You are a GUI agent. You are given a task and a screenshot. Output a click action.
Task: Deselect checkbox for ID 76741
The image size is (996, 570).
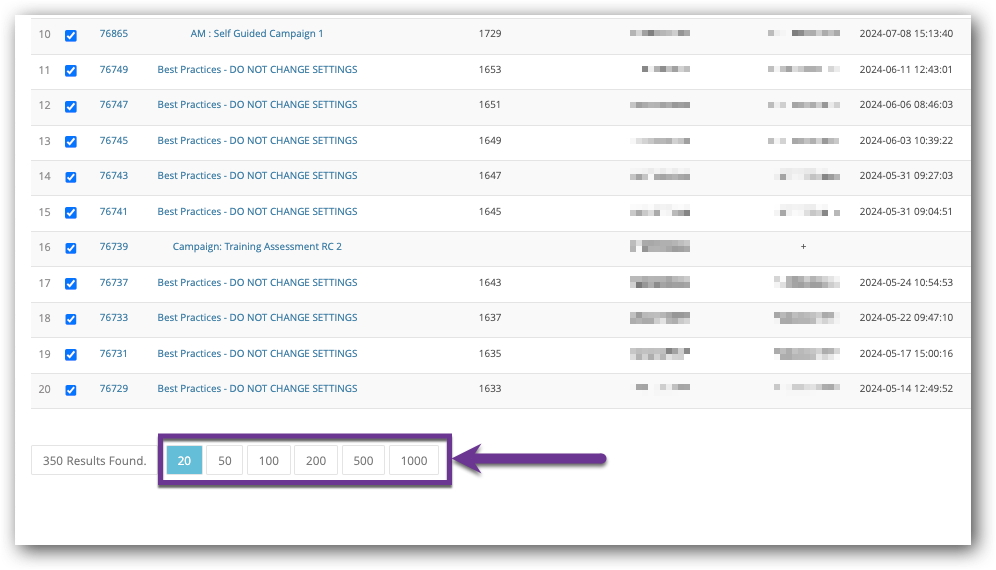pyautogui.click(x=71, y=212)
